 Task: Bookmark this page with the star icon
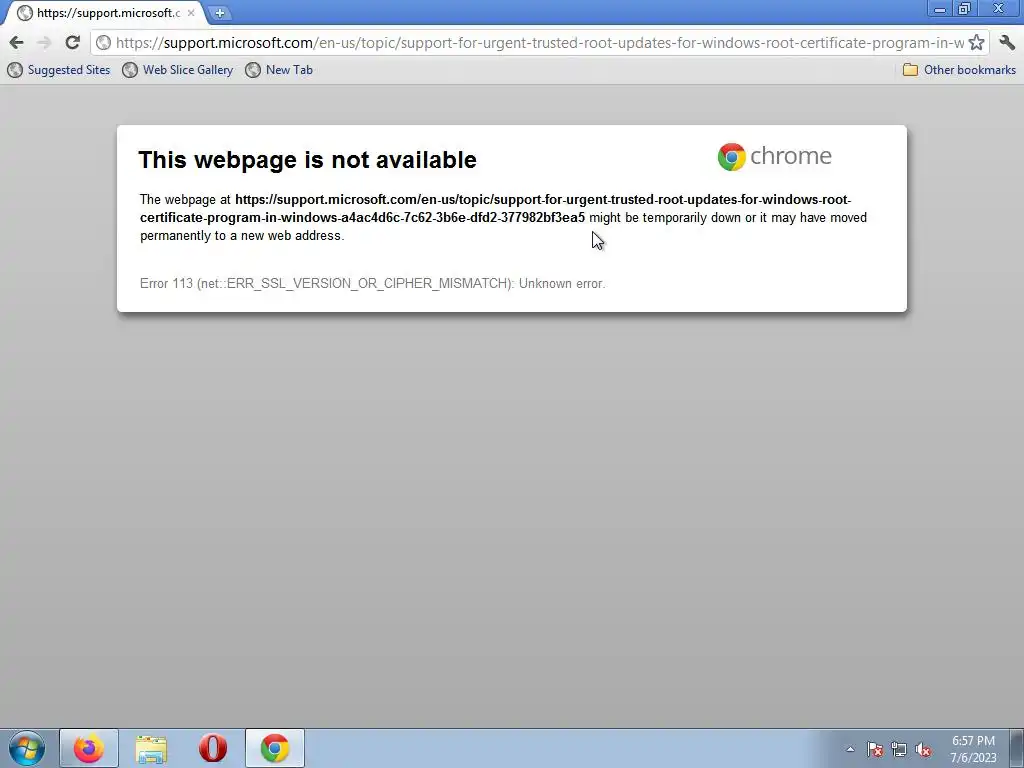(976, 43)
